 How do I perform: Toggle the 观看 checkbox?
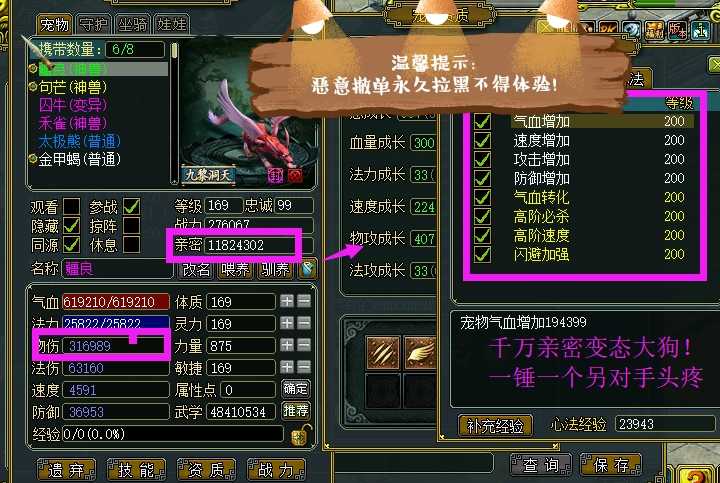point(71,207)
